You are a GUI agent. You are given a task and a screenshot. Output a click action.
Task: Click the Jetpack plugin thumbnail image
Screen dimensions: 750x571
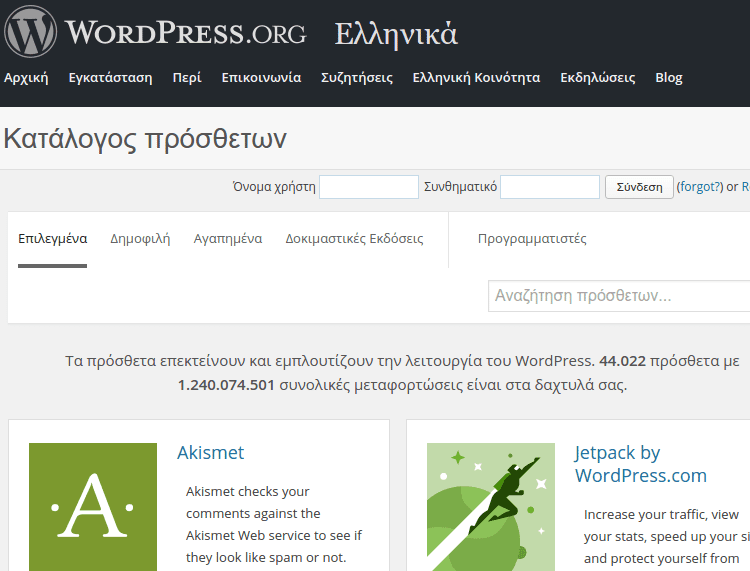click(491, 507)
